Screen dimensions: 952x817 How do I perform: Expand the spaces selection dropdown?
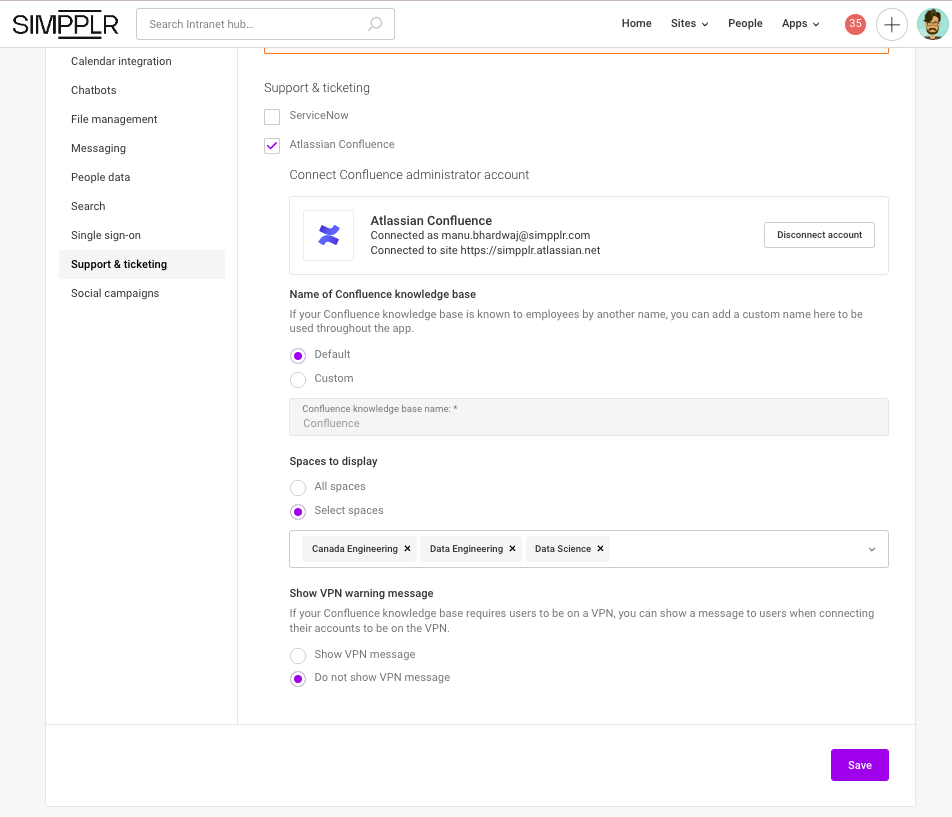tap(871, 548)
